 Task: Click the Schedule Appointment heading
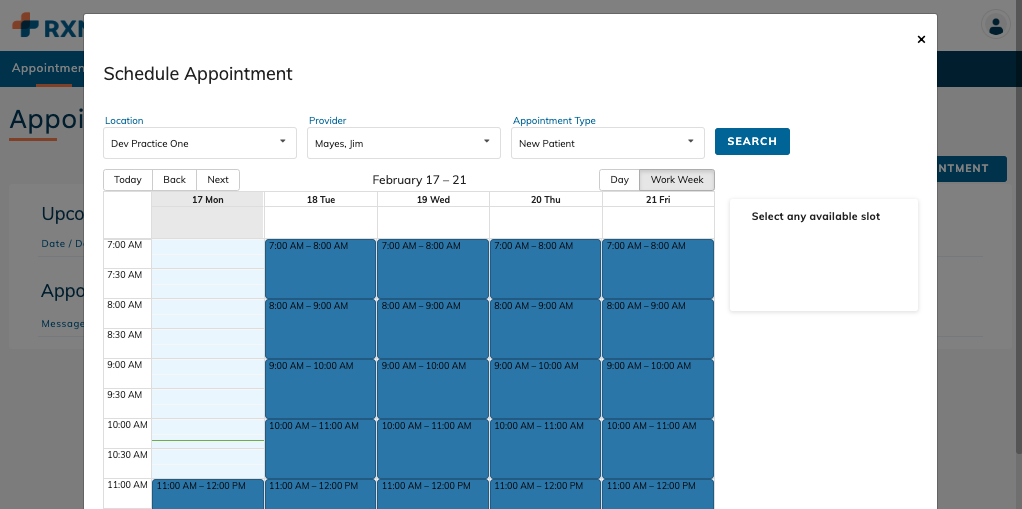[x=198, y=74]
